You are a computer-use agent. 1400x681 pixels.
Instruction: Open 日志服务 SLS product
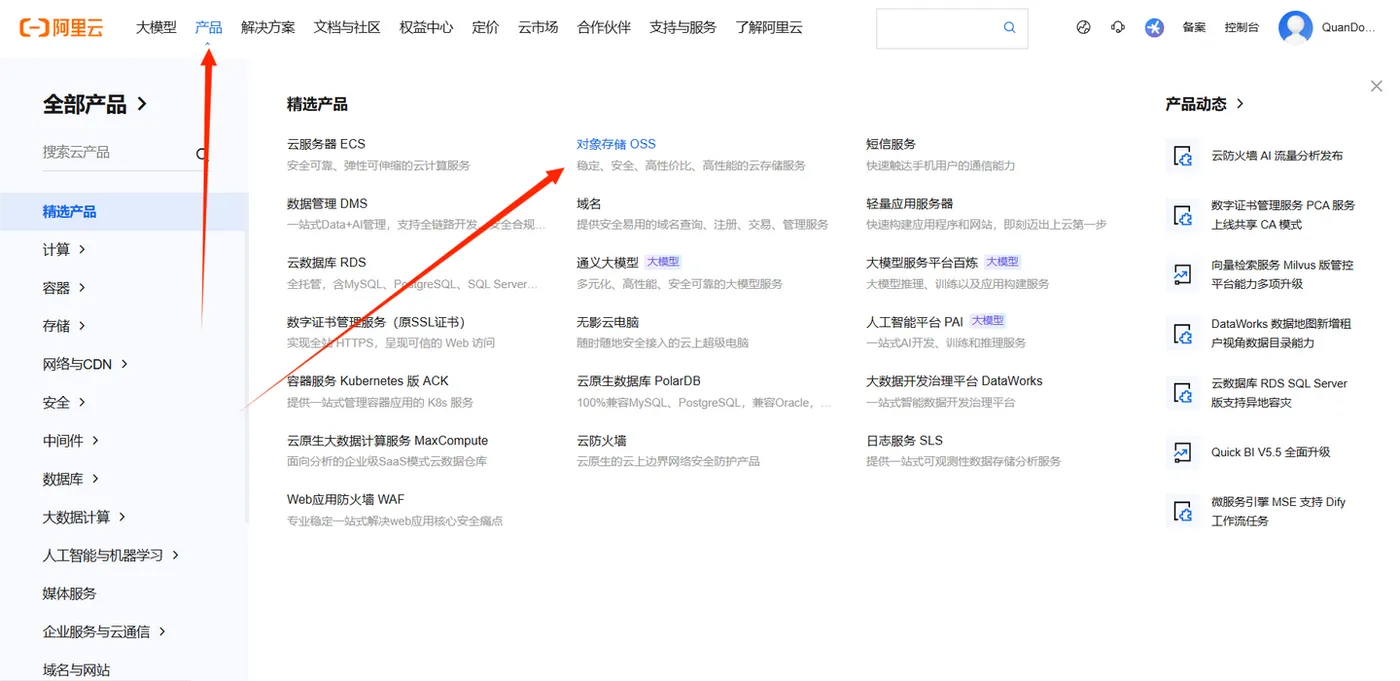coord(904,440)
